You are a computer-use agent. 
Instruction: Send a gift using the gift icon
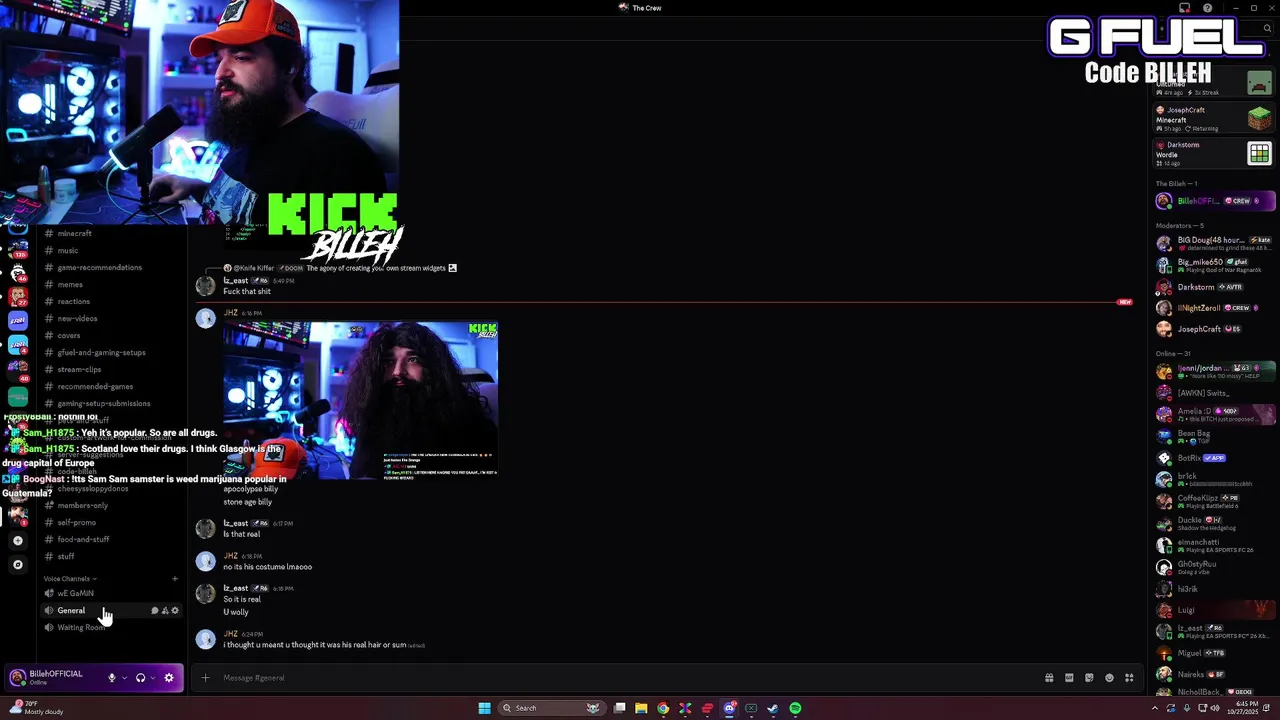point(1049,678)
